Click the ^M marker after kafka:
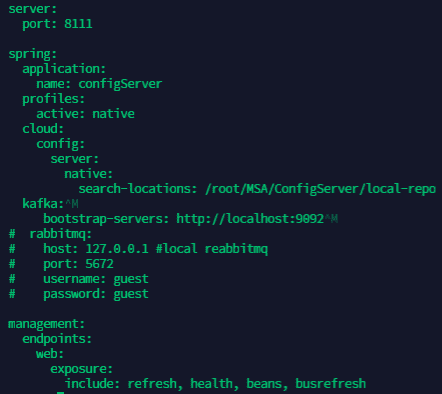442x394 pixels. 72,204
